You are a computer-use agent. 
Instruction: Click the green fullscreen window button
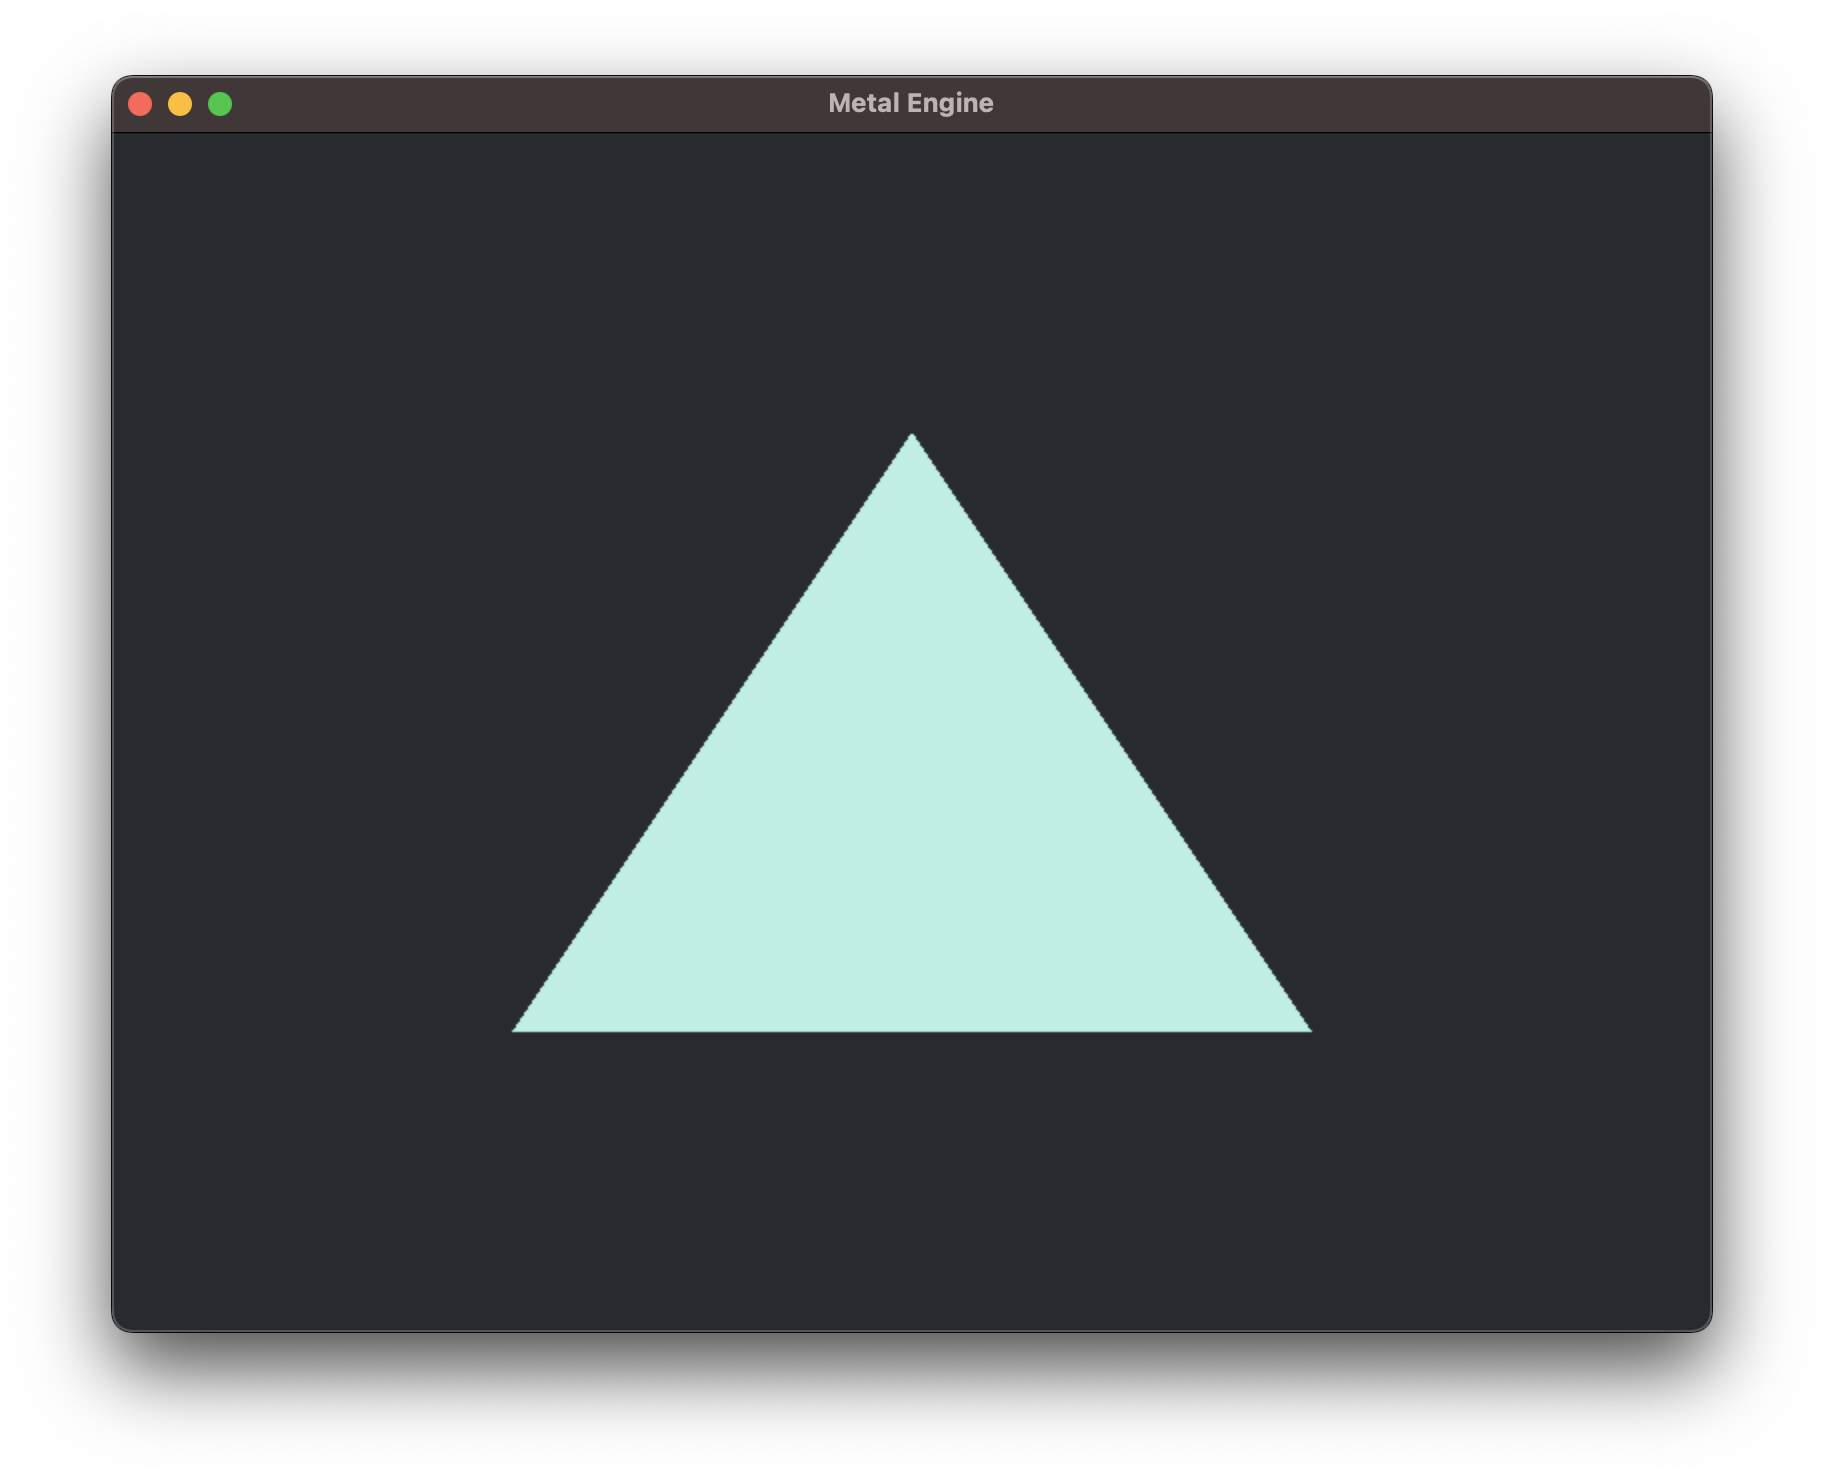[x=220, y=102]
